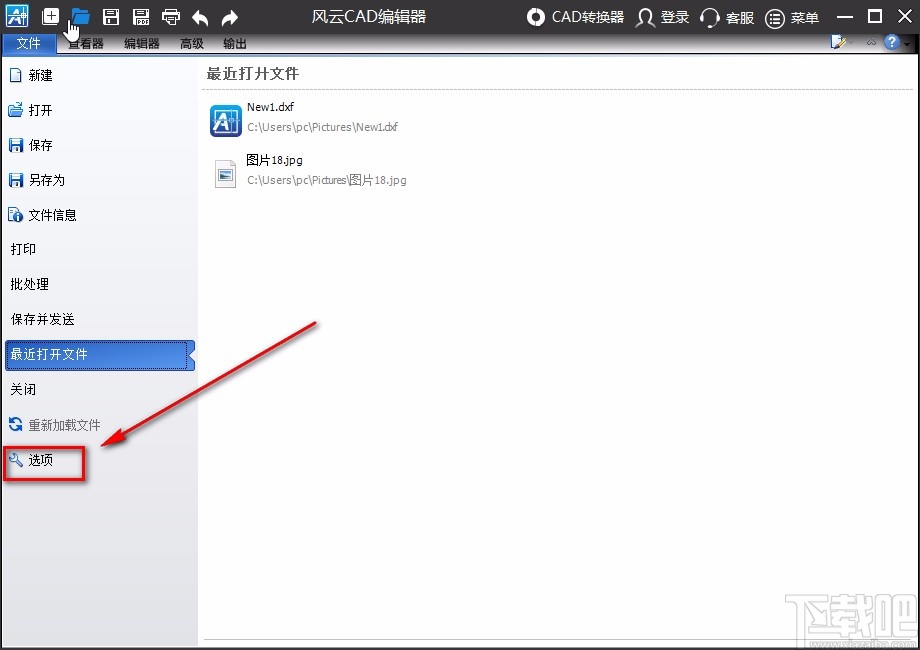The image size is (920, 650).
Task: Select 另存为 in the left sidebar
Action: (46, 180)
